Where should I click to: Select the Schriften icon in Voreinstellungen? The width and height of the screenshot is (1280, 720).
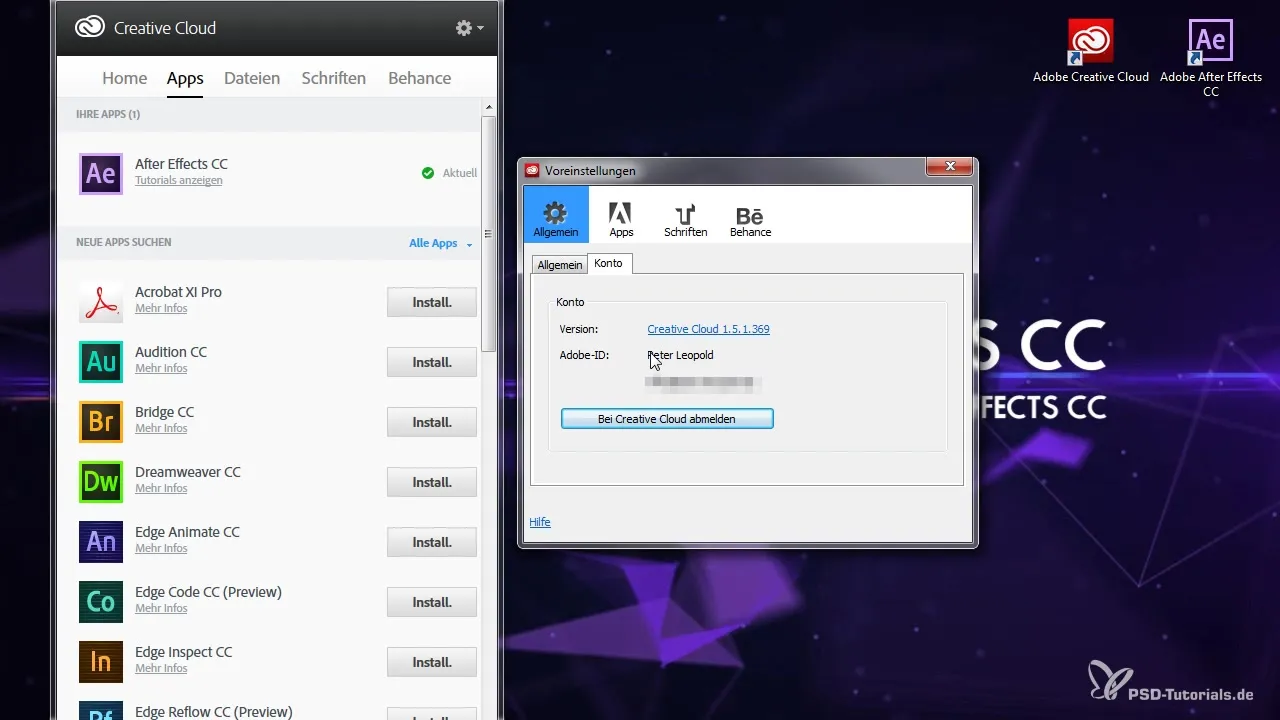coord(685,219)
